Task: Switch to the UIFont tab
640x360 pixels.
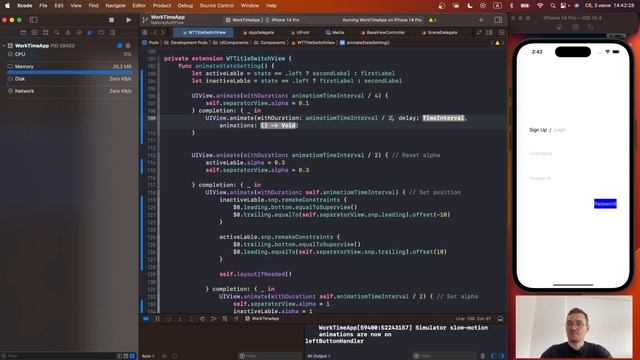Action: (300, 33)
